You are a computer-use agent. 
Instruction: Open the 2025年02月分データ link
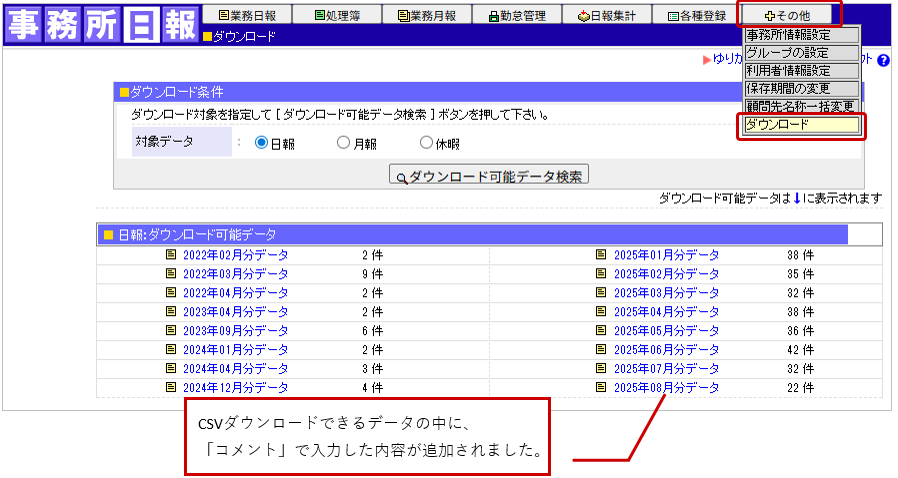tap(667, 274)
